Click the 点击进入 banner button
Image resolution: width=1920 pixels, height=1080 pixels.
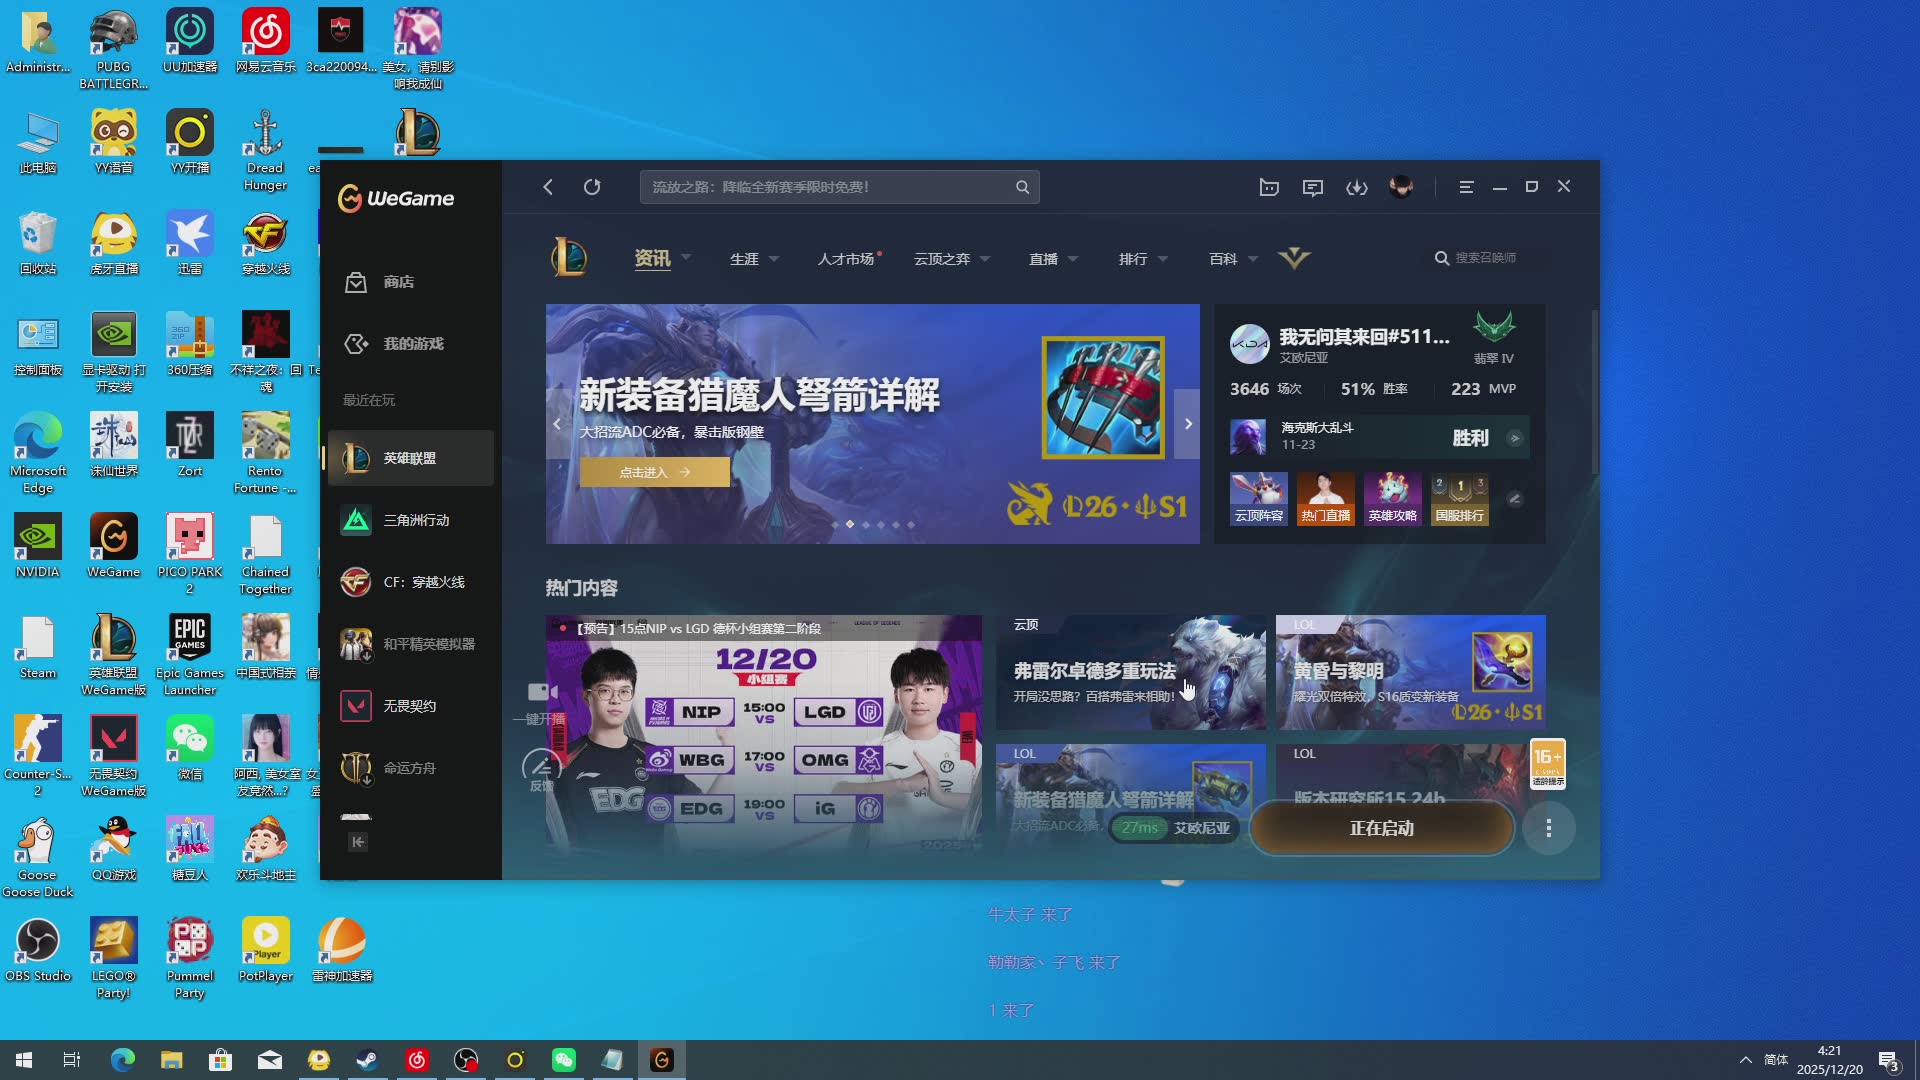coord(654,472)
